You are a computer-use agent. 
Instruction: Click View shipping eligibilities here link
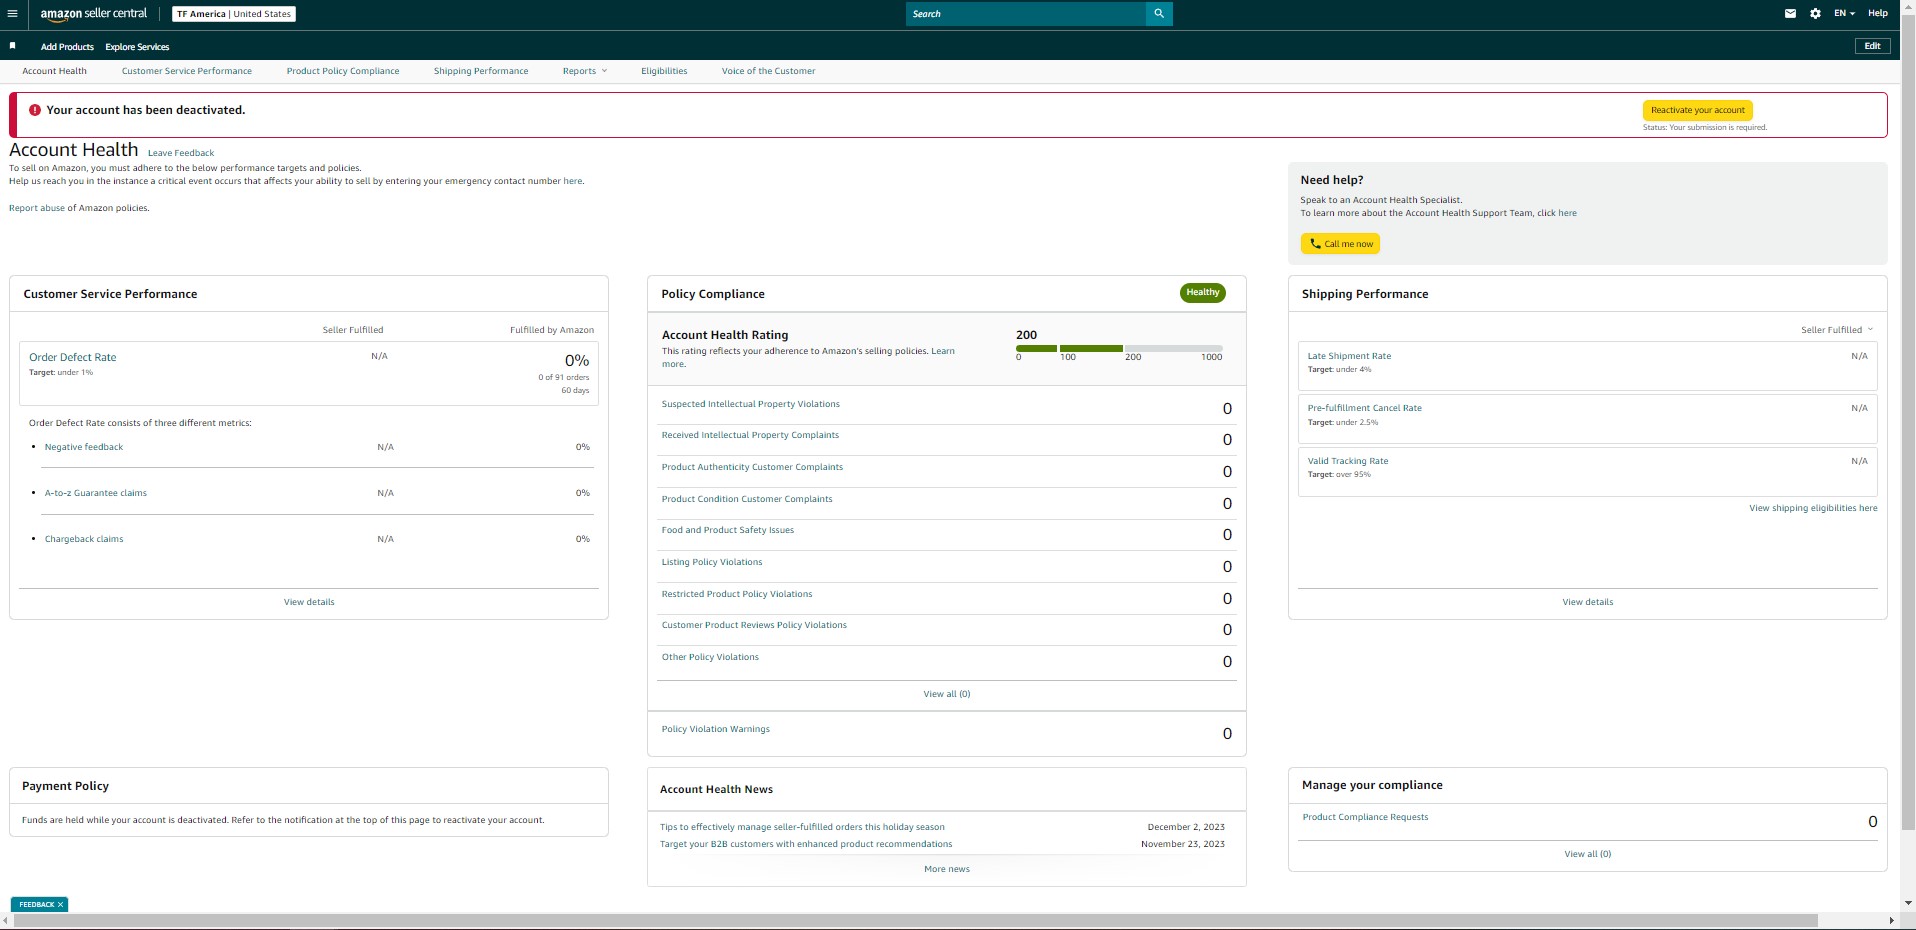(1813, 508)
